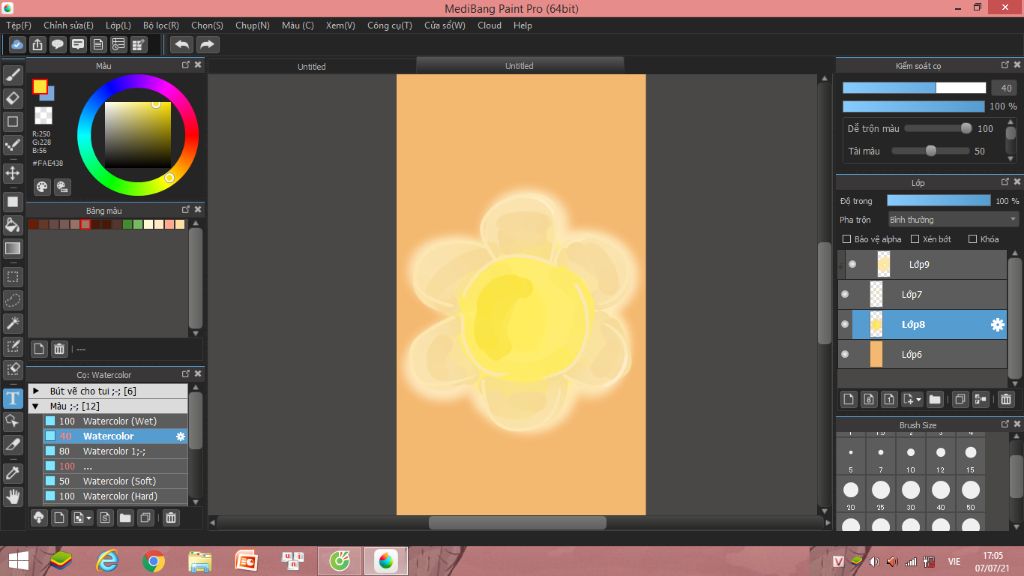
Task: Select the Brush tool in left toolbar
Action: click(12, 75)
